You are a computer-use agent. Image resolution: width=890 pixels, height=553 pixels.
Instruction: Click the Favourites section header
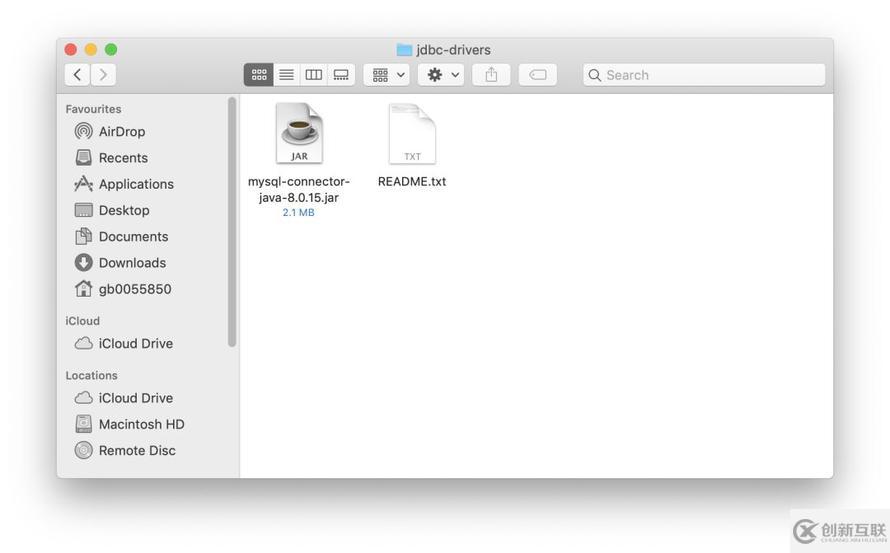[93, 109]
